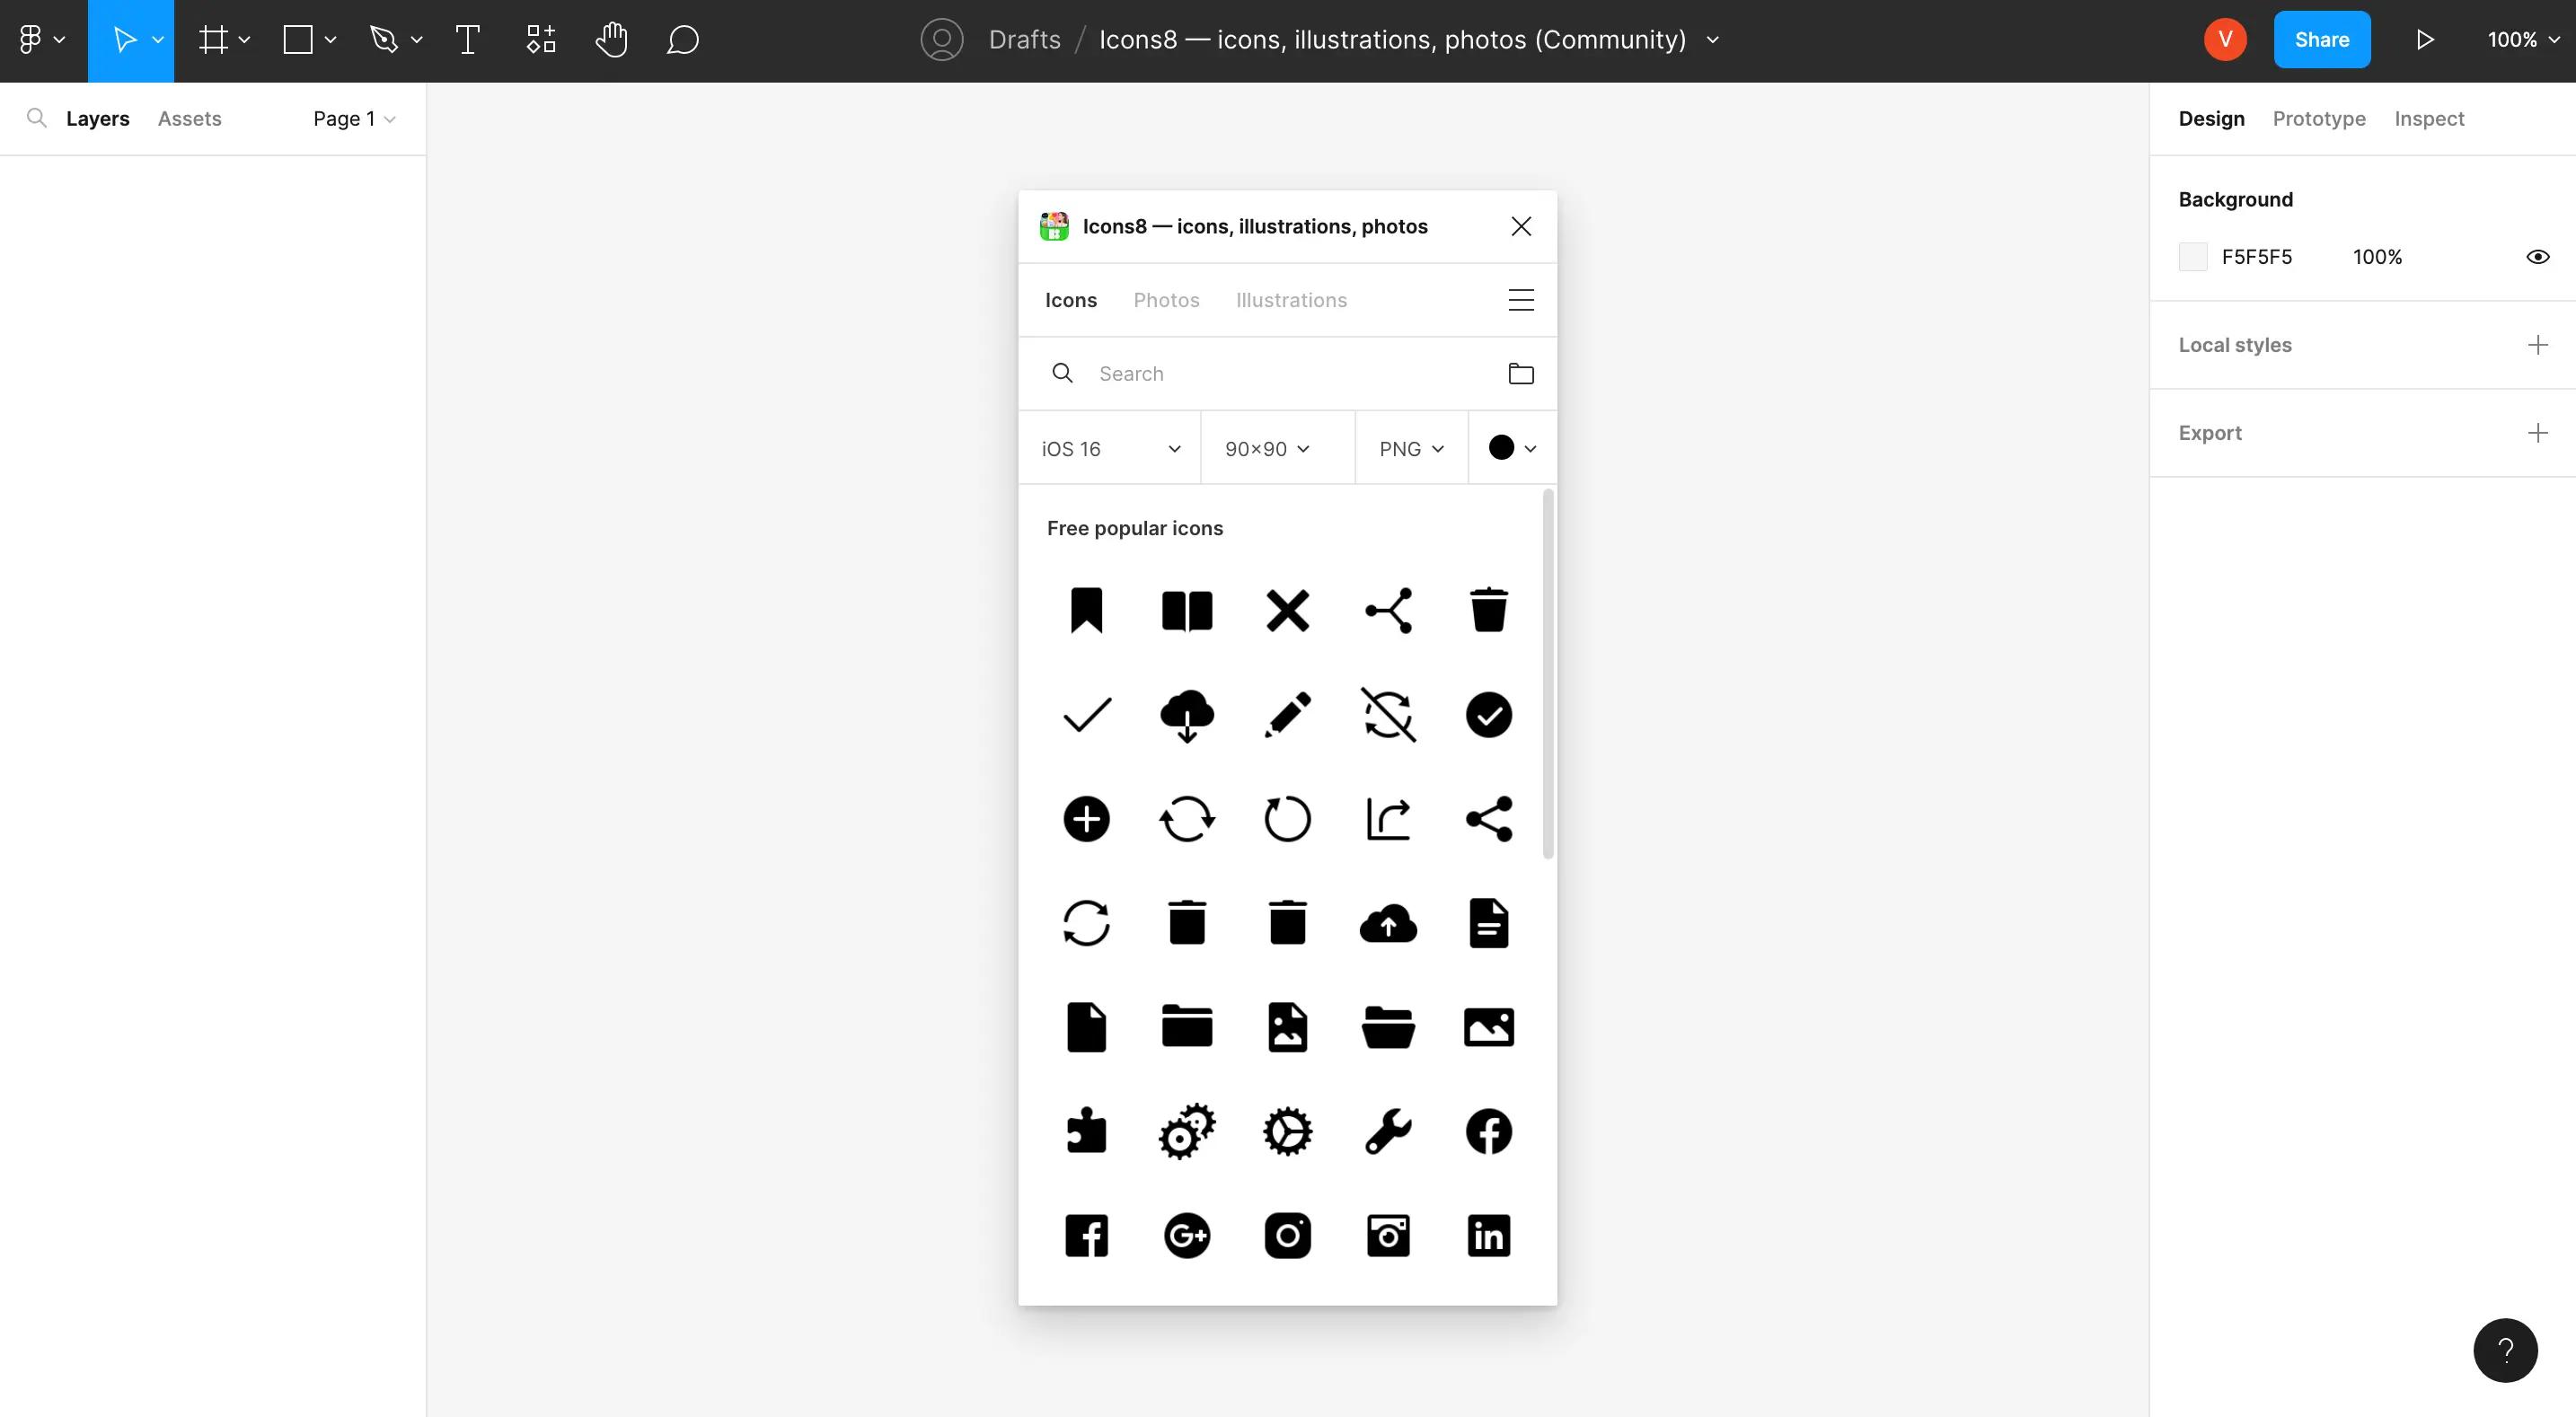Toggle visibility eye icon for Background
The height and width of the screenshot is (1417, 2576).
tap(2536, 257)
